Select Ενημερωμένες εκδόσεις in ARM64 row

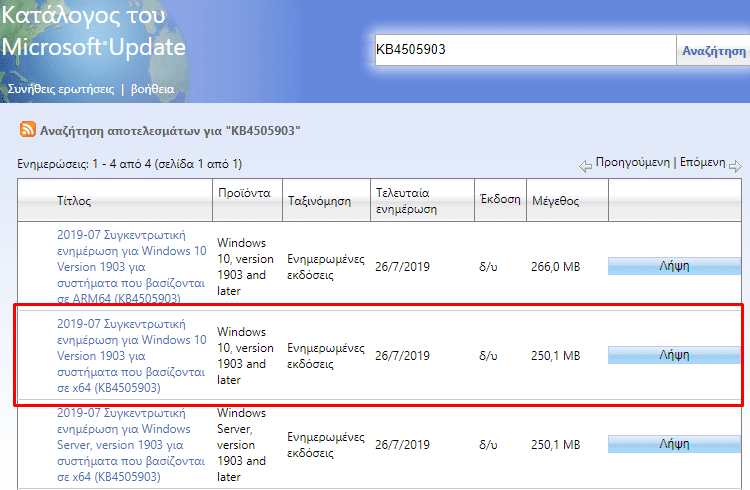326,267
